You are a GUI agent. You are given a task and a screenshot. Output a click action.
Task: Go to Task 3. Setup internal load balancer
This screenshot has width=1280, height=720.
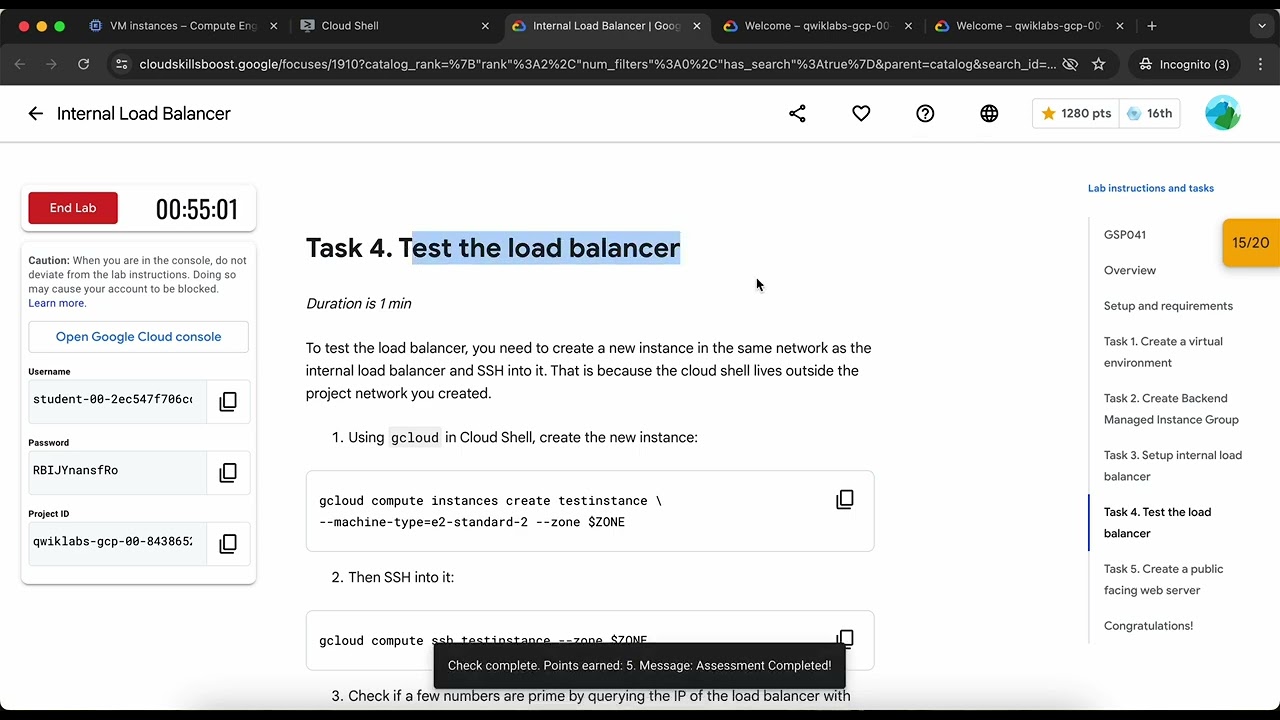pos(1173,466)
